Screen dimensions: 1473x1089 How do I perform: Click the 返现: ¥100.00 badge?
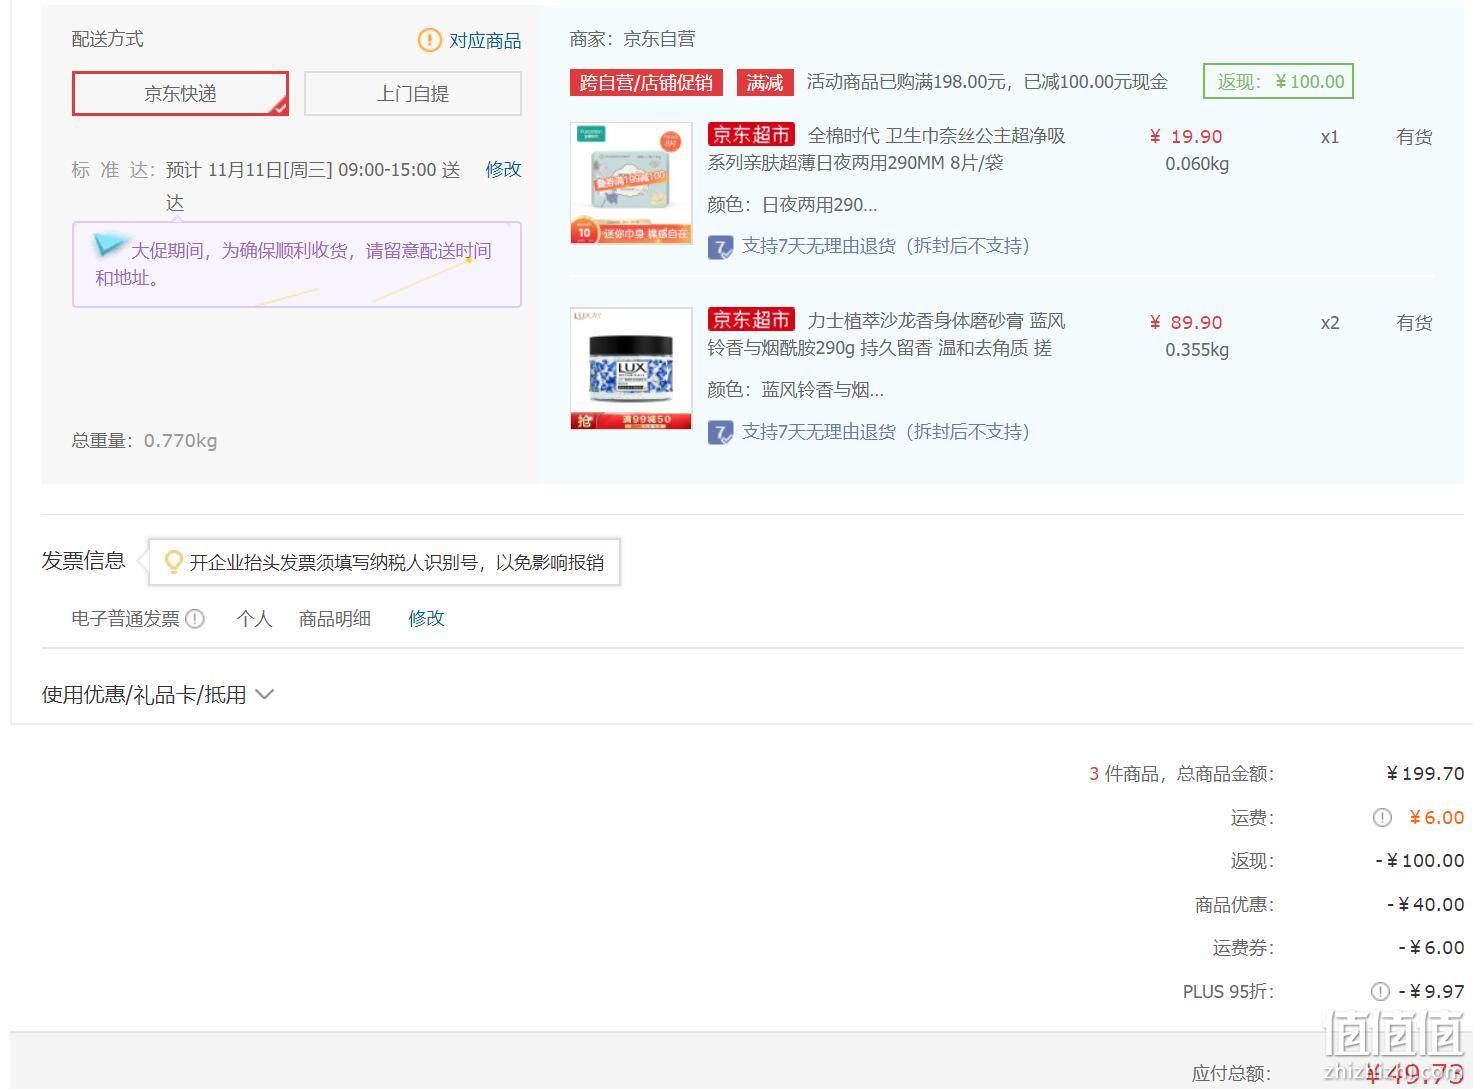pyautogui.click(x=1278, y=82)
